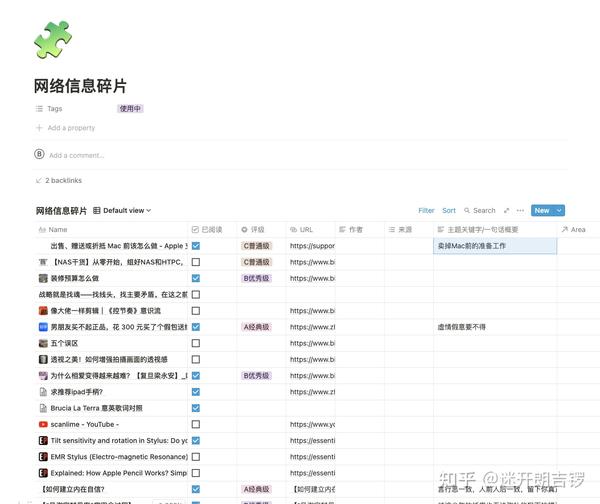Click the icon of the Tilt sensitivity row
The image size is (600, 504).
43,440
